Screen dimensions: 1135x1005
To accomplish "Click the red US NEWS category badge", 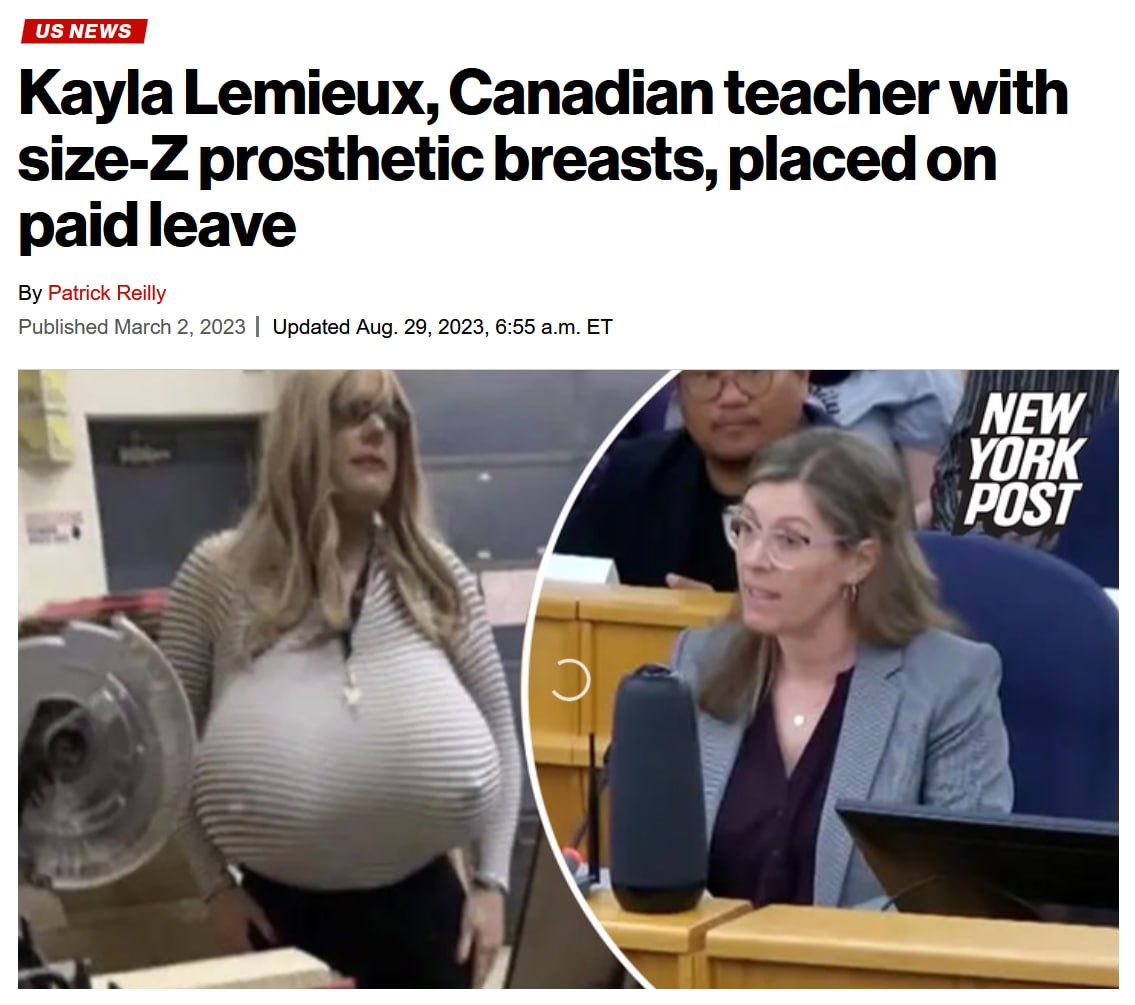I will (x=83, y=31).
